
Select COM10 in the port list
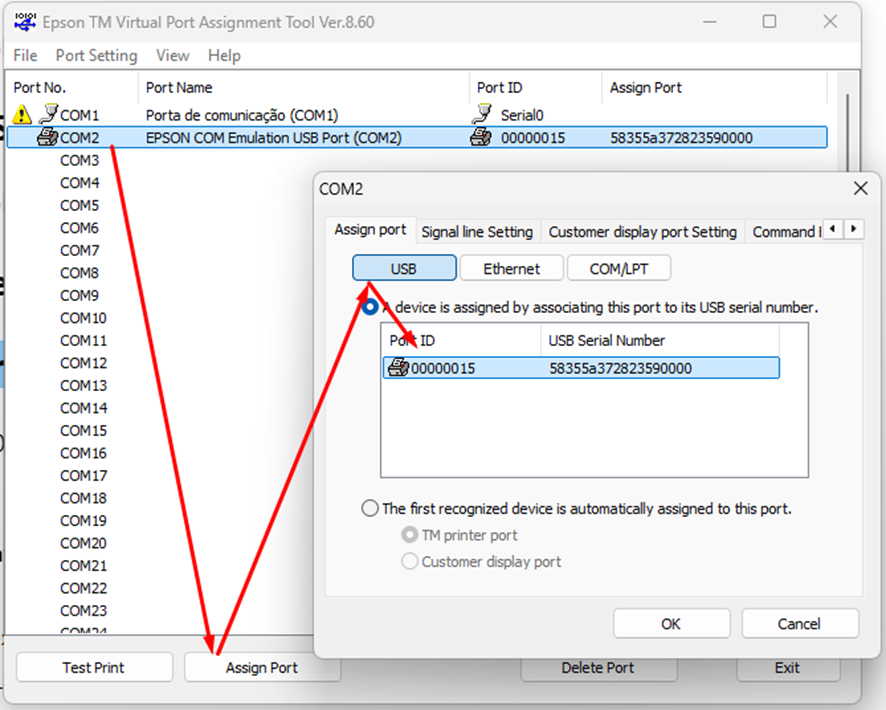tap(83, 318)
